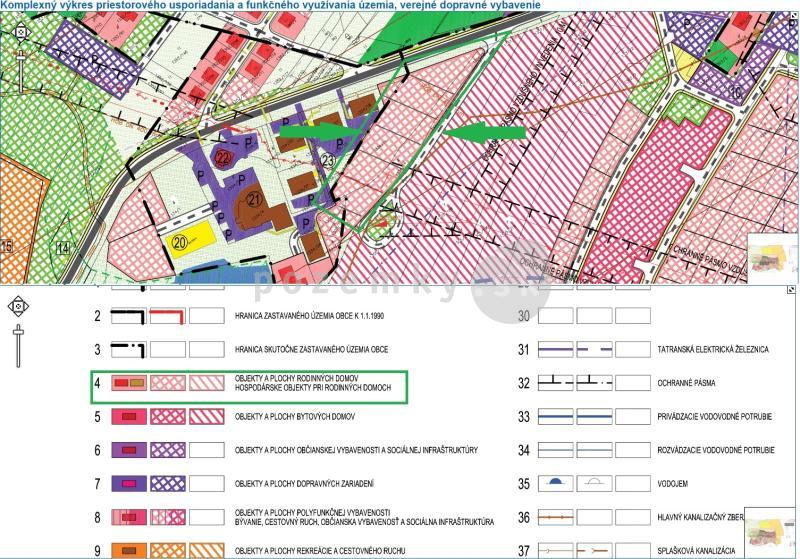Click the lower part of map zoom slider track
The width and height of the screenshot is (800, 559).
(x=20, y=77)
